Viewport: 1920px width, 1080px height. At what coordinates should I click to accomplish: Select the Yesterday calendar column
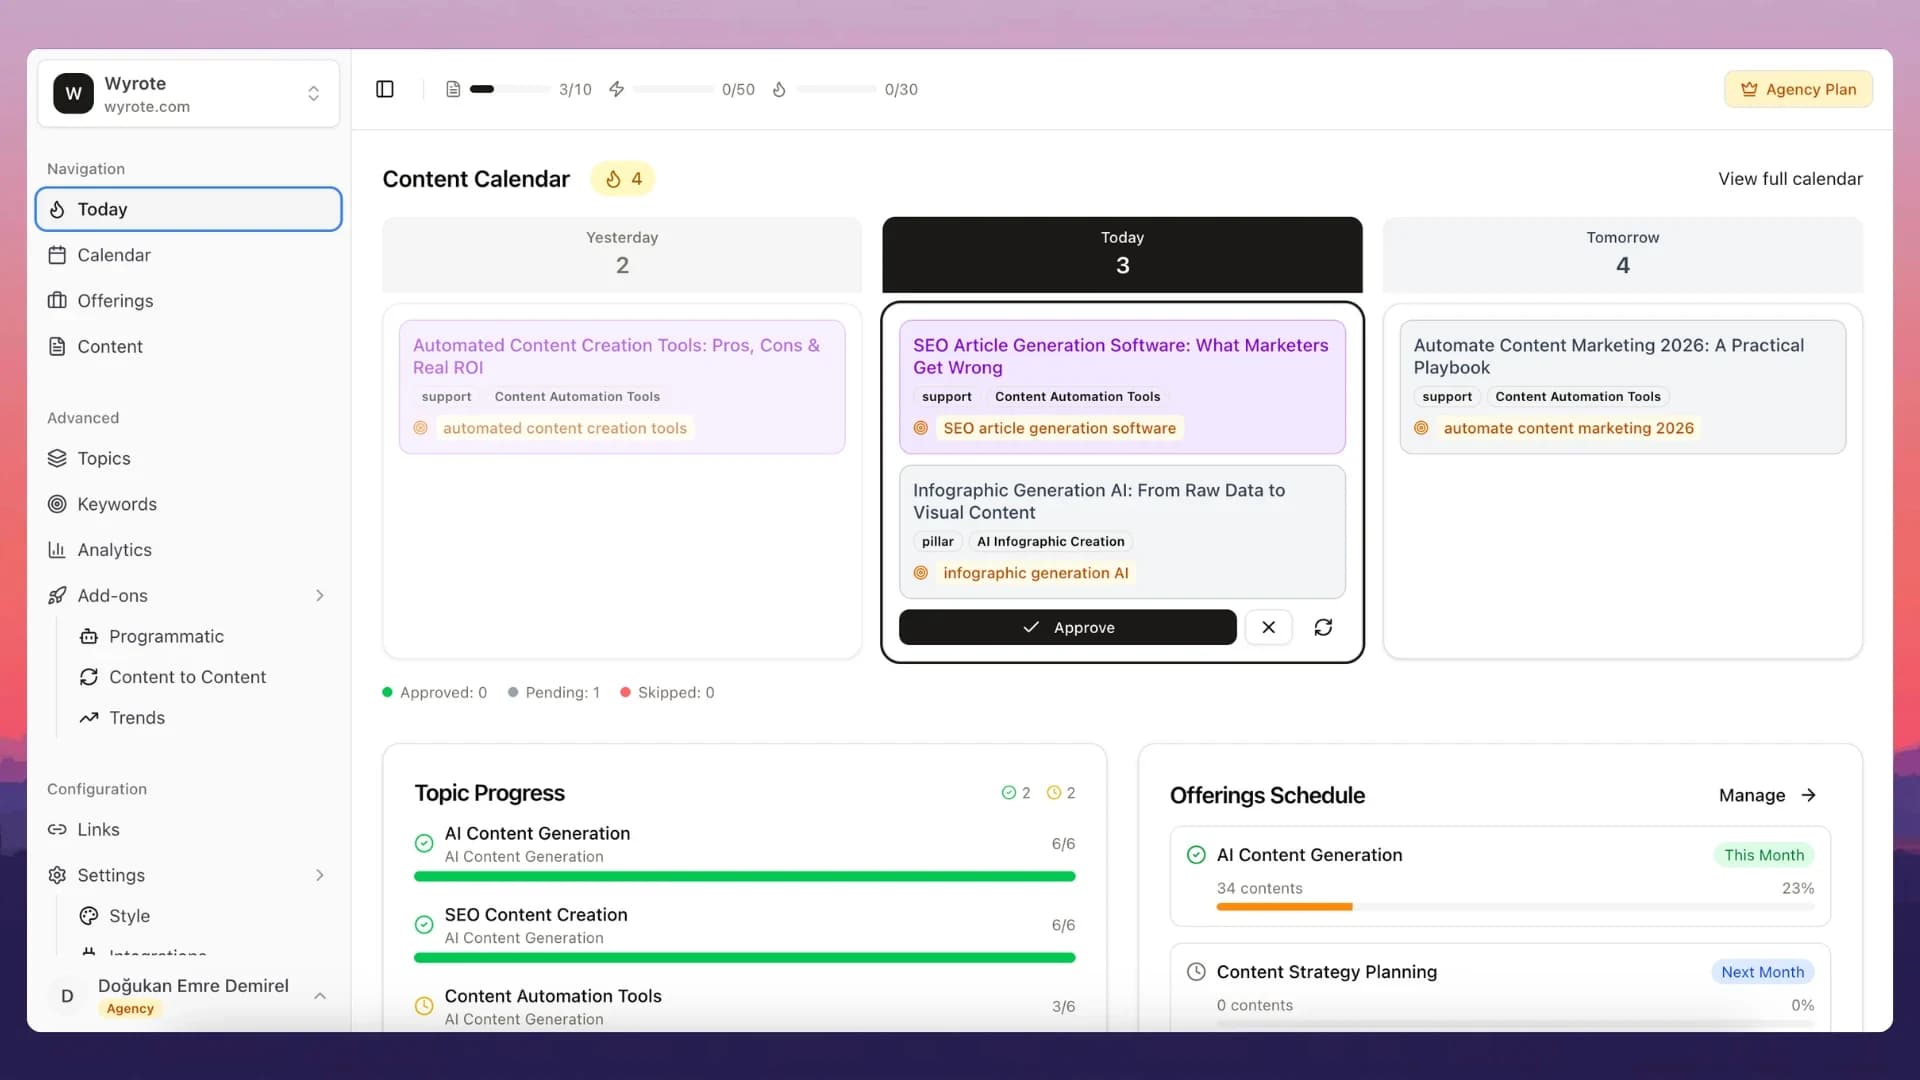pyautogui.click(x=621, y=253)
